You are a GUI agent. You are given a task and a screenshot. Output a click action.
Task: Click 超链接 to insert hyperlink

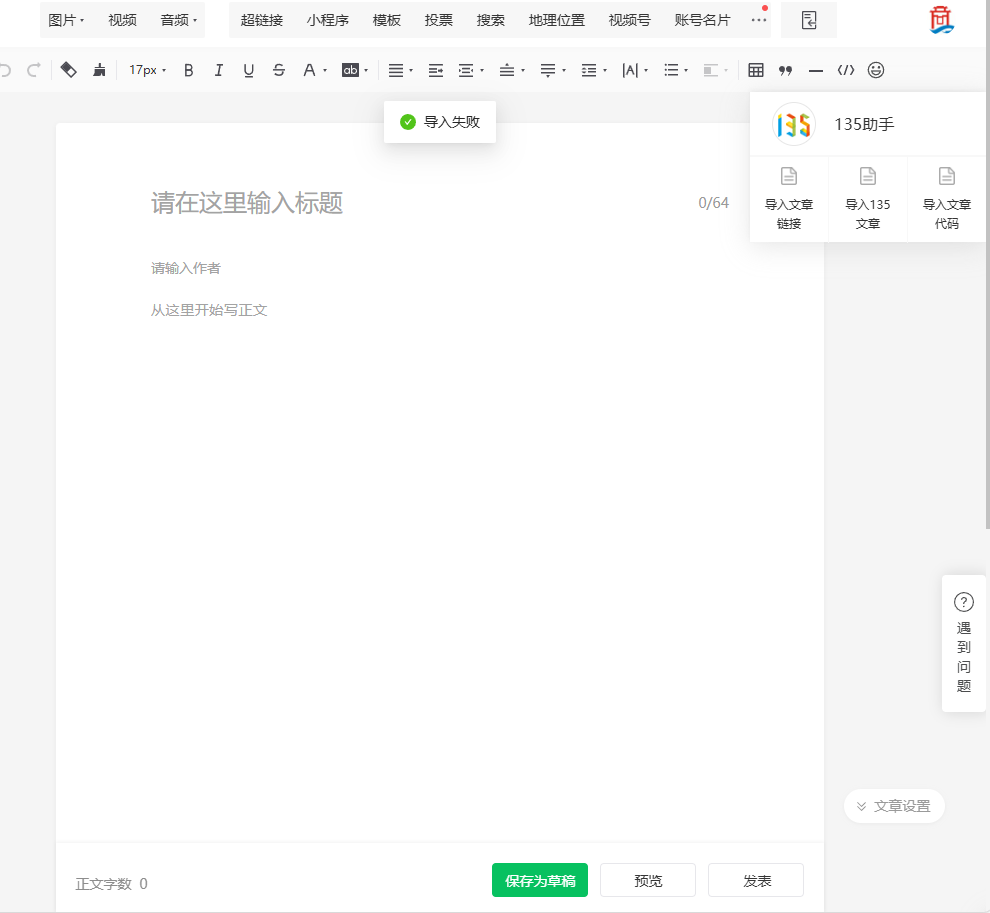point(261,20)
